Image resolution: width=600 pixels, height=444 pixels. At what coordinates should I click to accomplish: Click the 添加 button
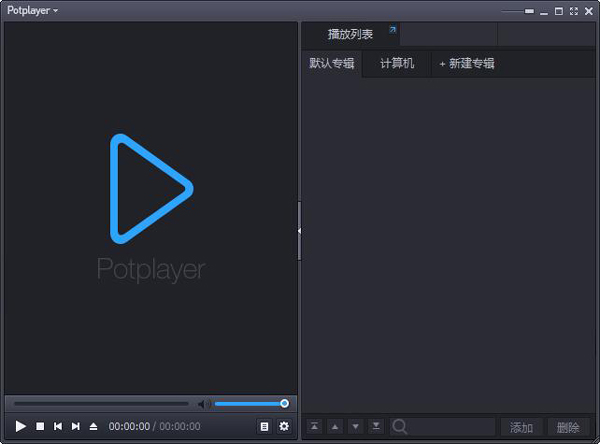(x=521, y=427)
